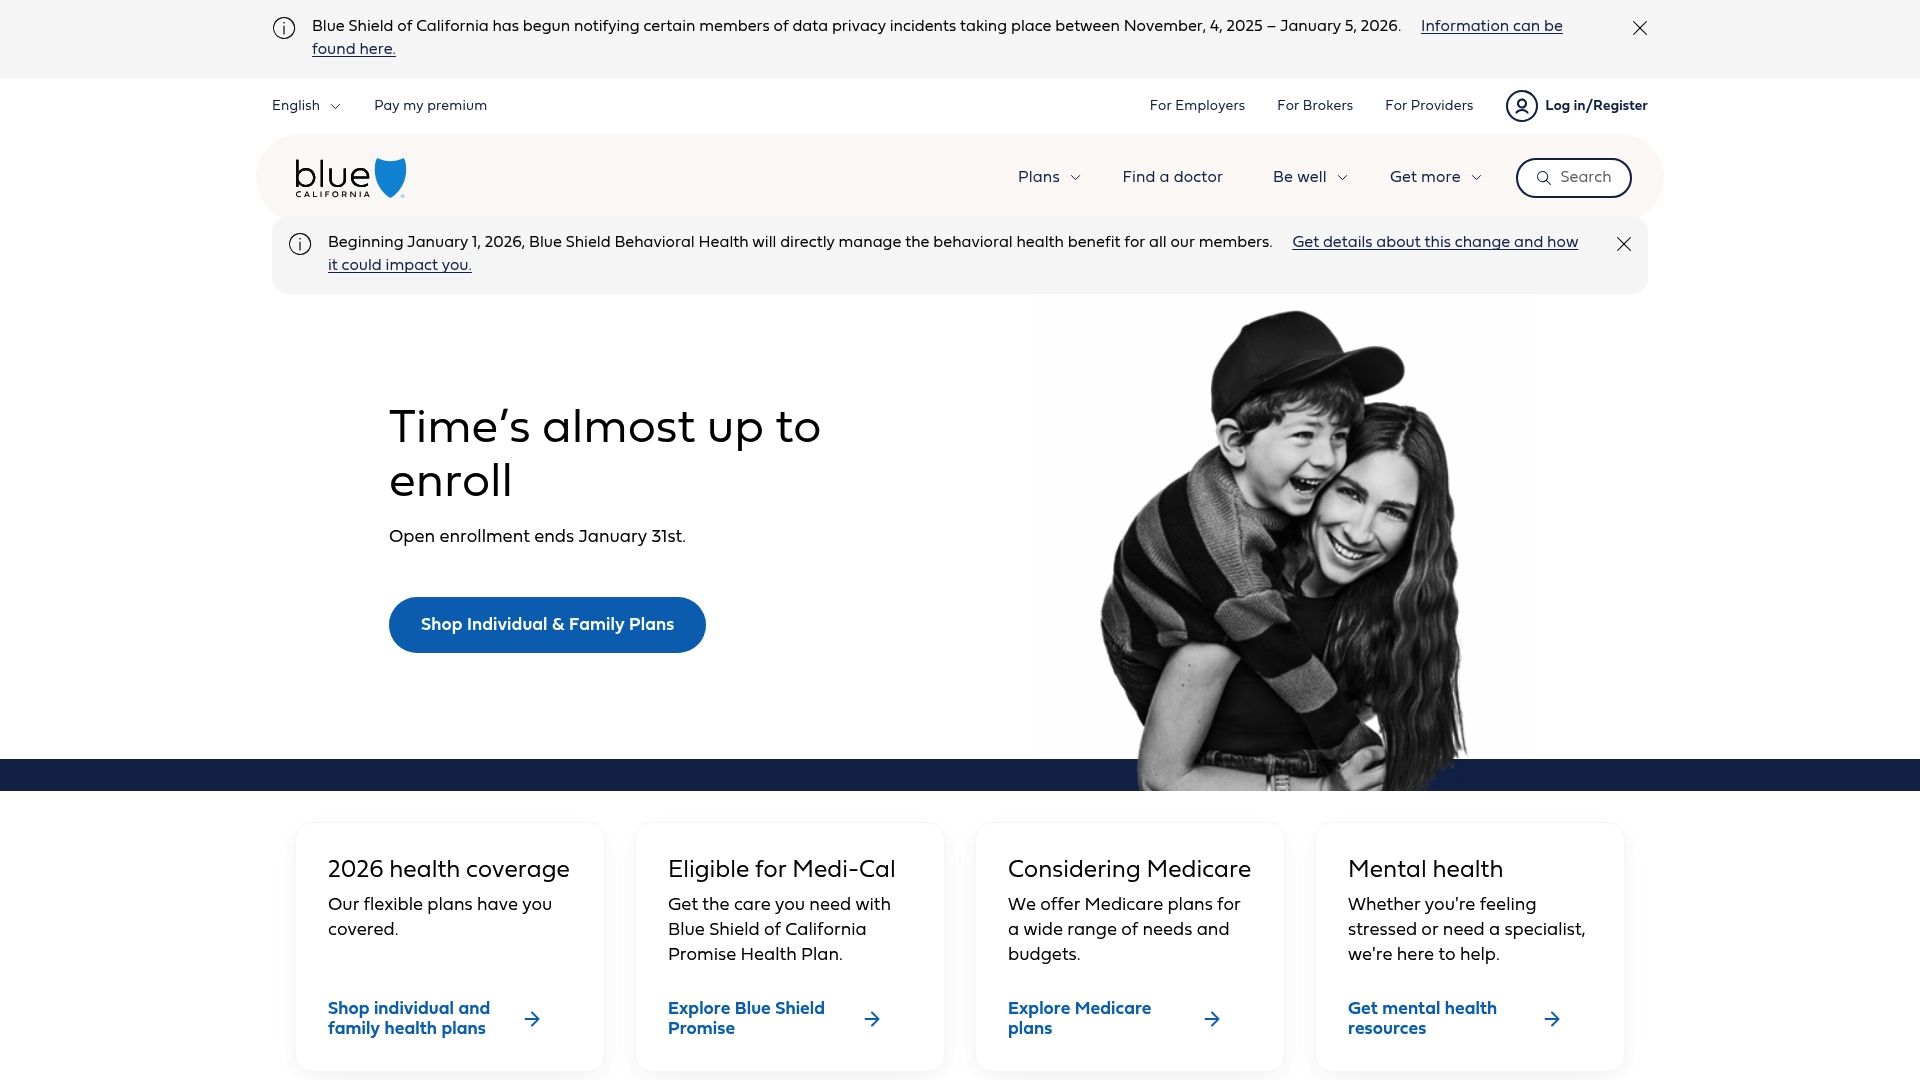Click Explore Blue Shield Promise link
Screen dimensions: 1920x1080
tap(746, 1018)
